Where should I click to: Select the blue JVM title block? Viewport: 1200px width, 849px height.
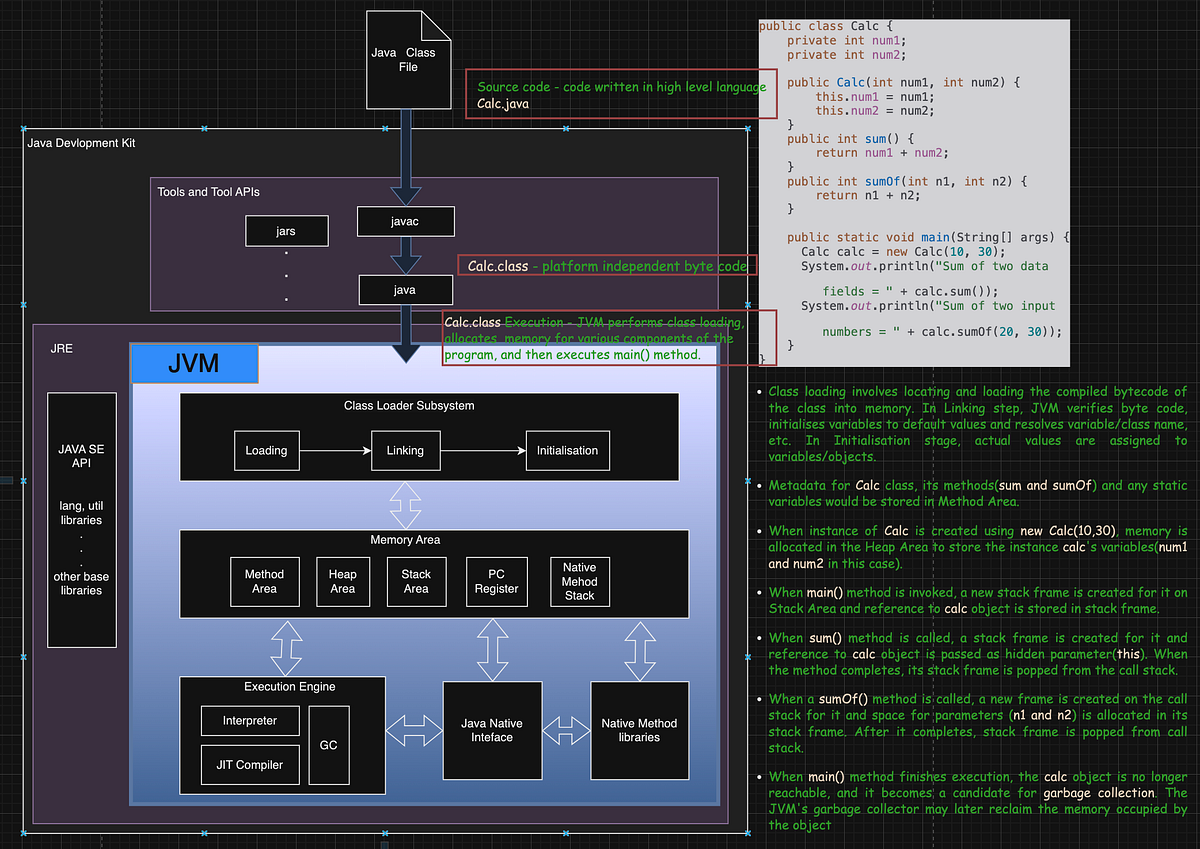coord(194,363)
